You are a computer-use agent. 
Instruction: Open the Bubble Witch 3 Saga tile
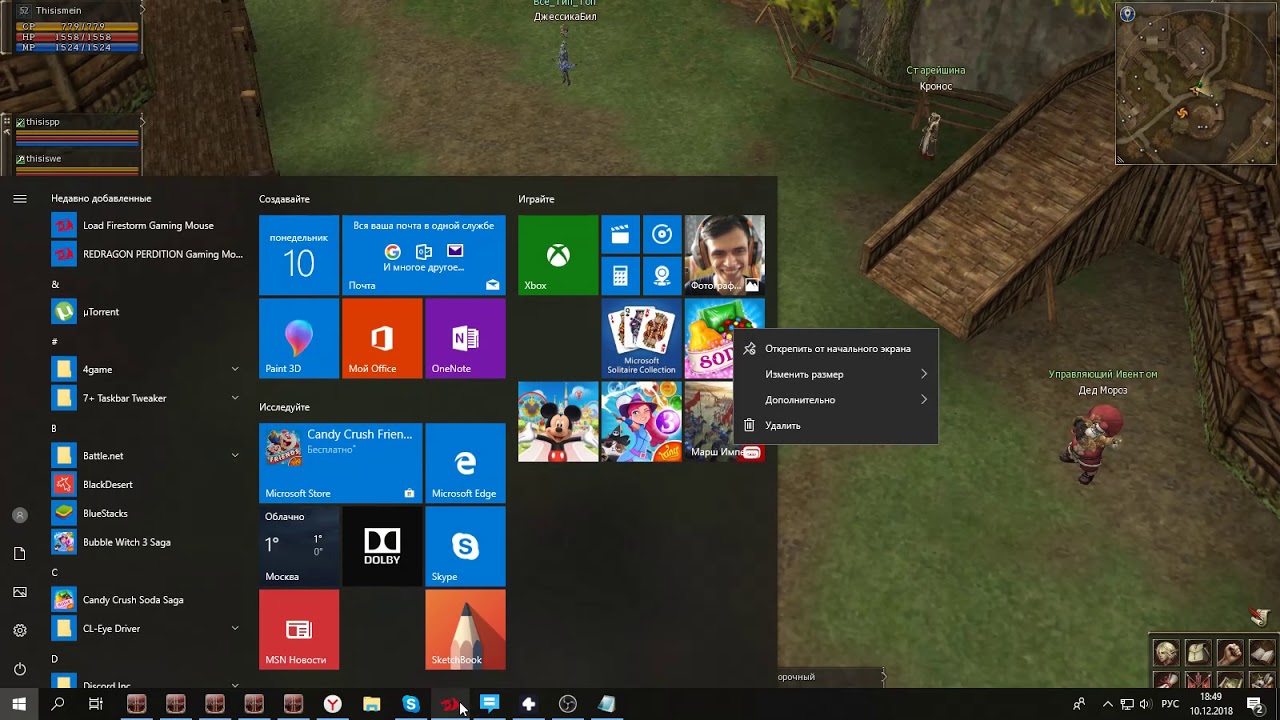tap(641, 421)
